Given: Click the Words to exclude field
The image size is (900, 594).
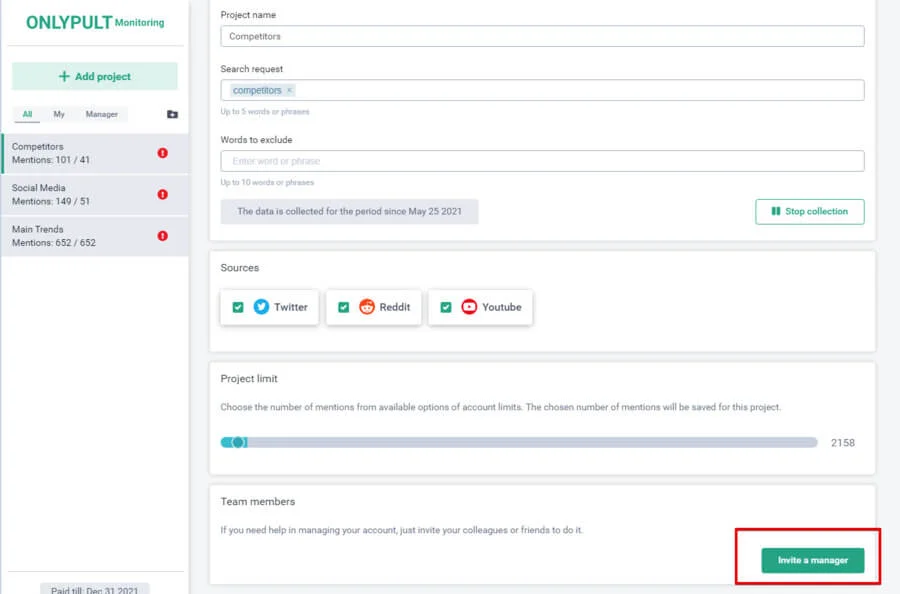Looking at the screenshot, I should (x=542, y=161).
